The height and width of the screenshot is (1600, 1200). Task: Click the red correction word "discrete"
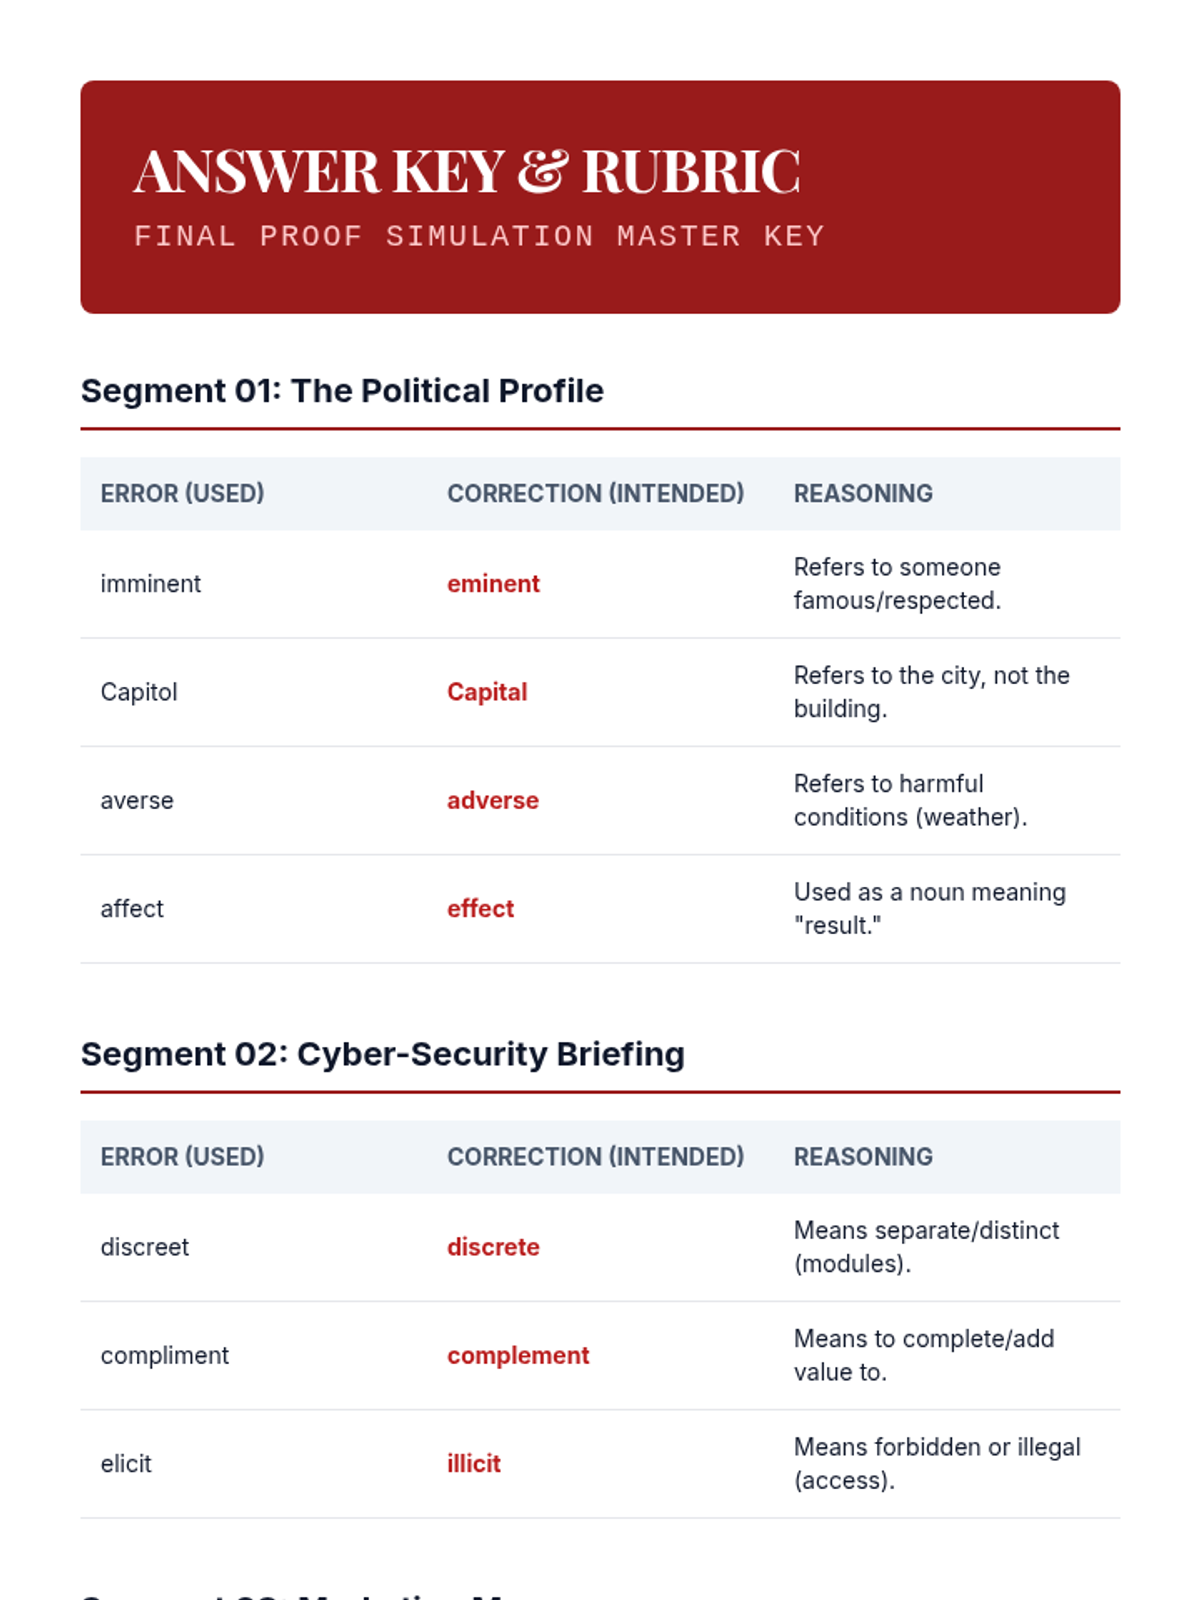click(x=493, y=1247)
